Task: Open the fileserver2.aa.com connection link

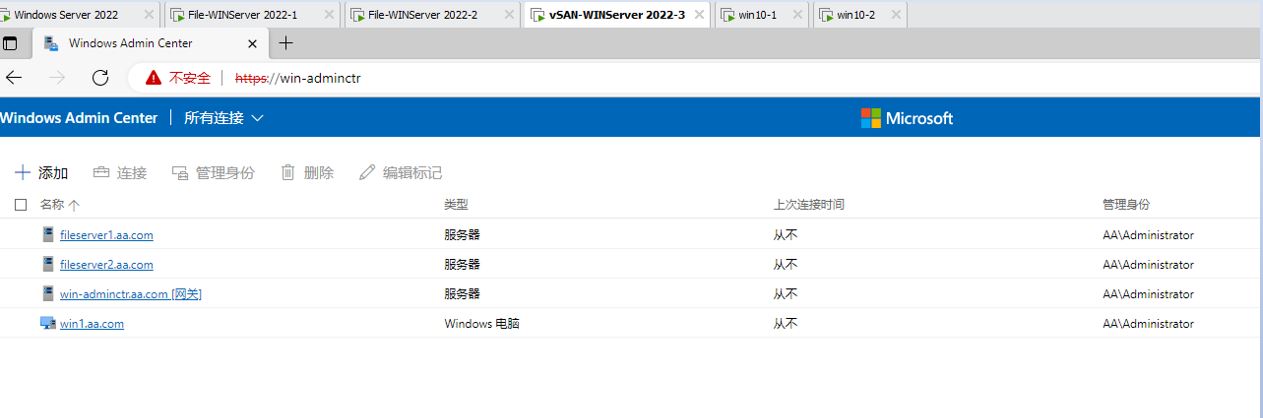Action: point(107,264)
